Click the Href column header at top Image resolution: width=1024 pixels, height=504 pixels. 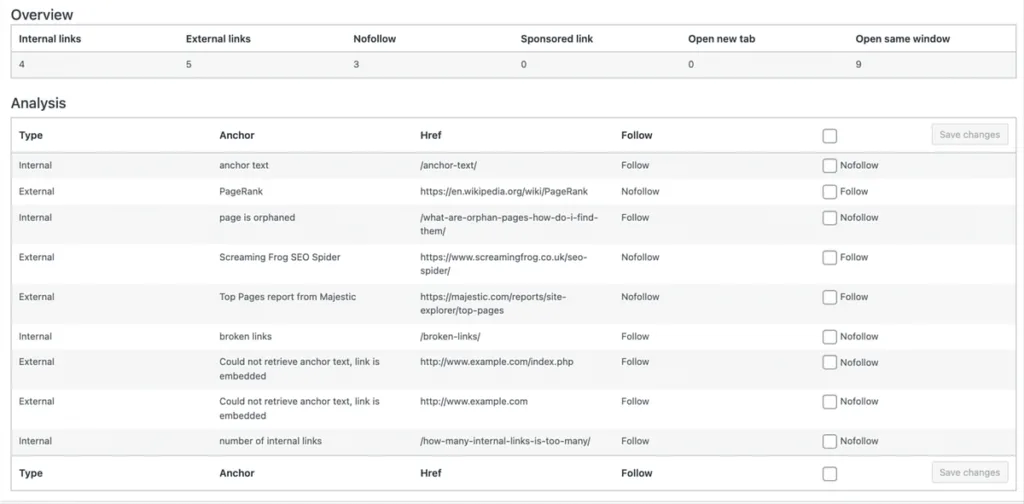point(431,135)
